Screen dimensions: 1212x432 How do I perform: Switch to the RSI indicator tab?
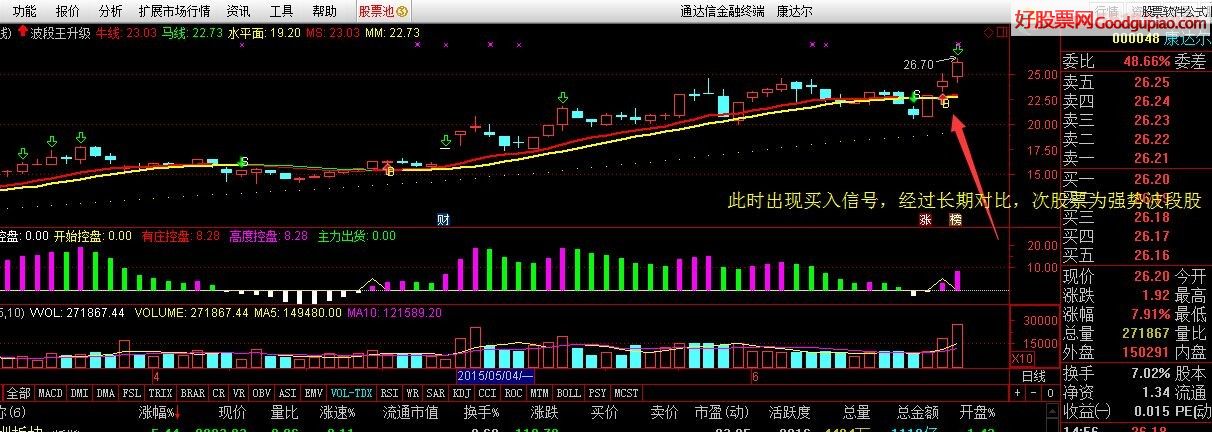(390, 393)
